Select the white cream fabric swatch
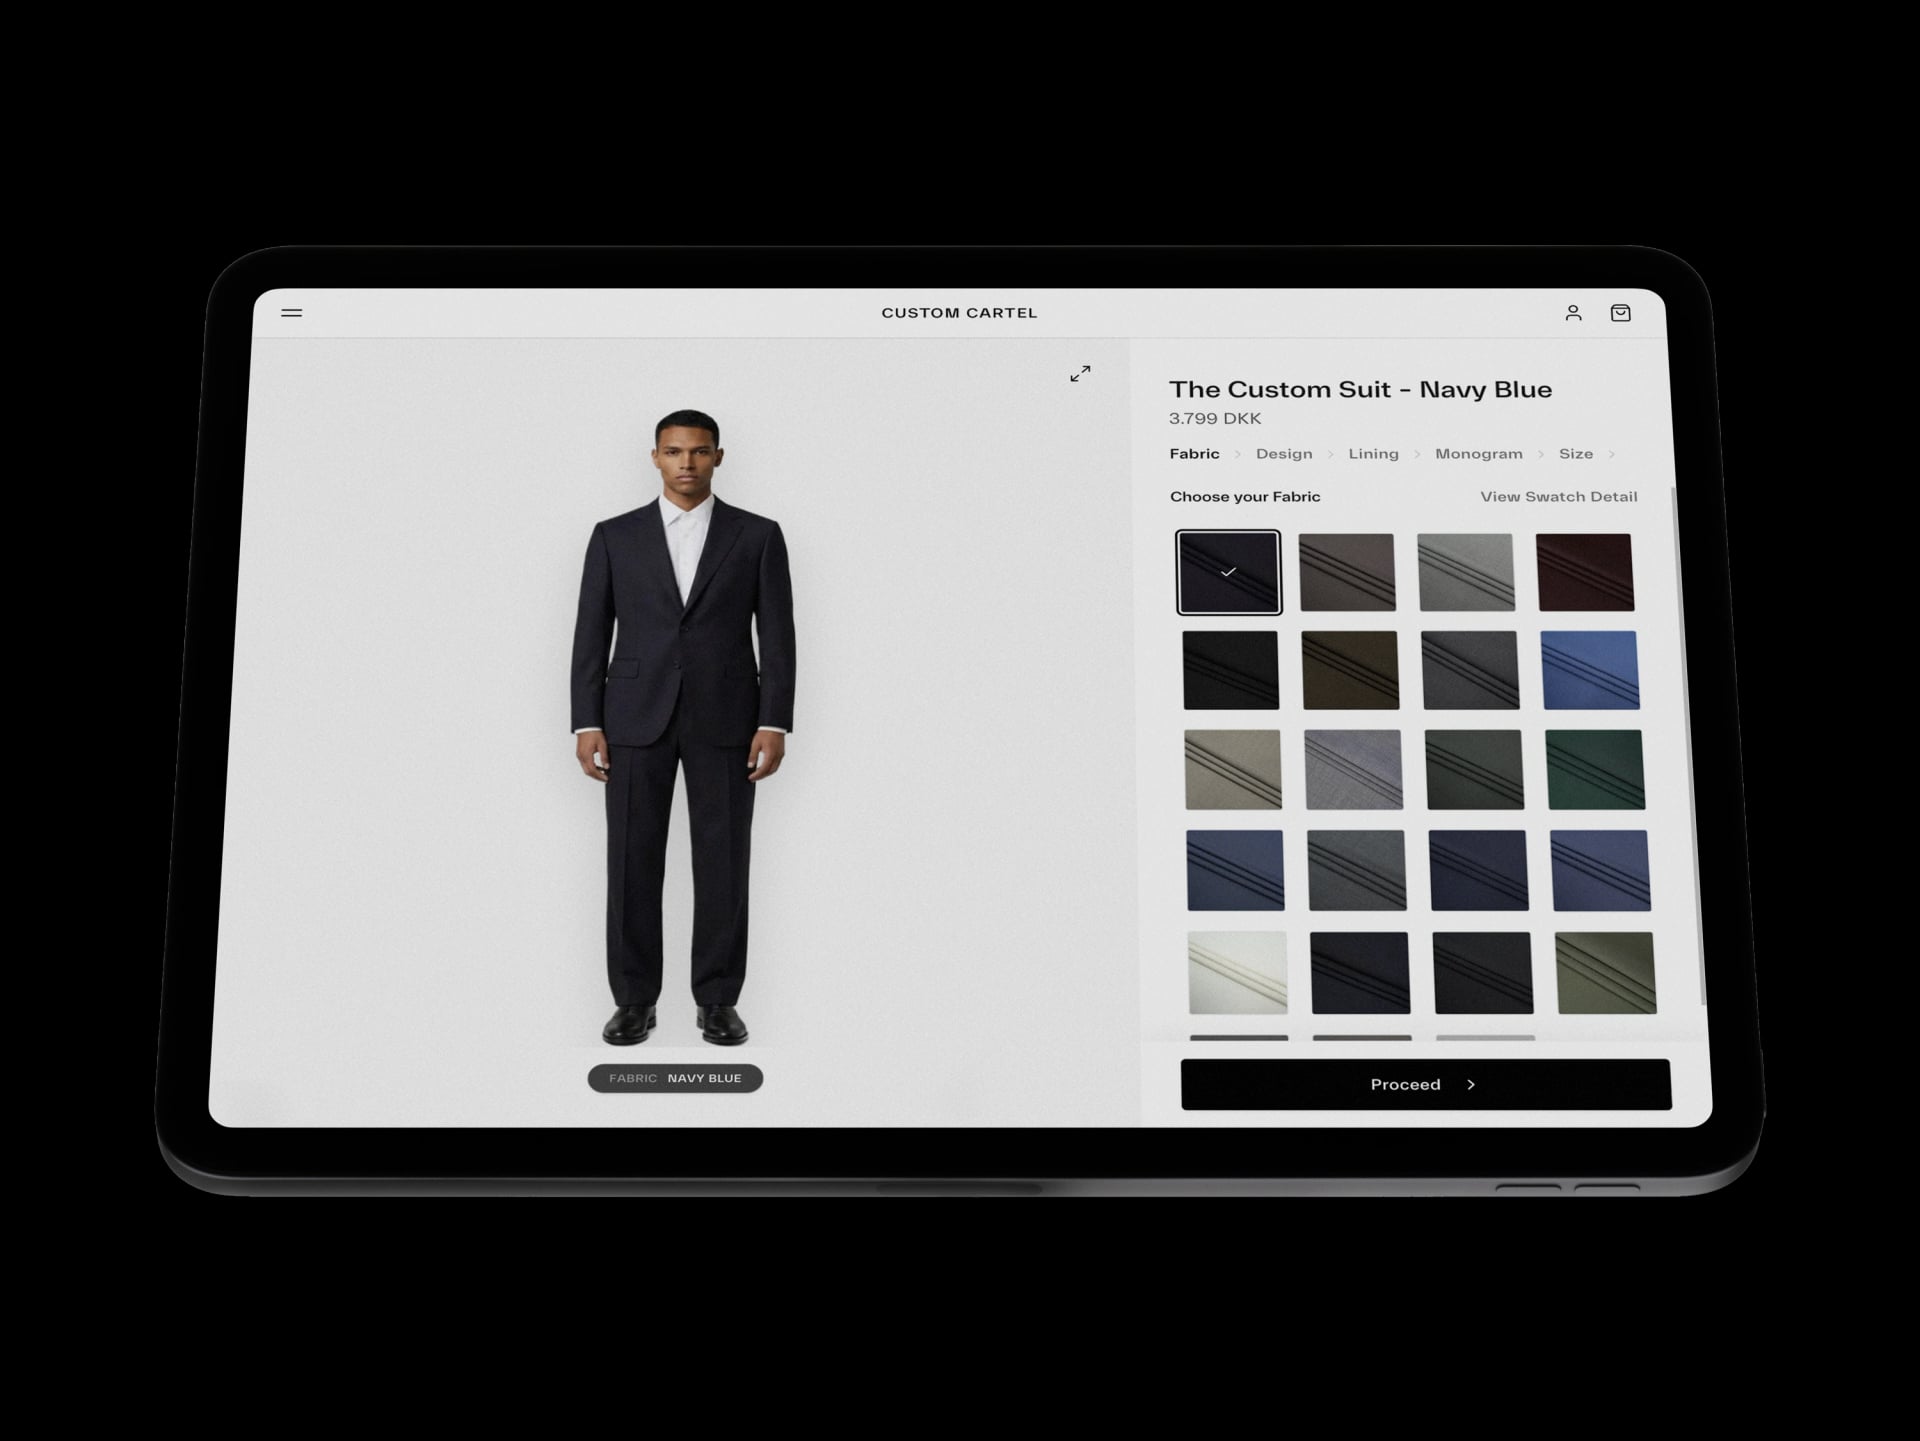 [1238, 973]
